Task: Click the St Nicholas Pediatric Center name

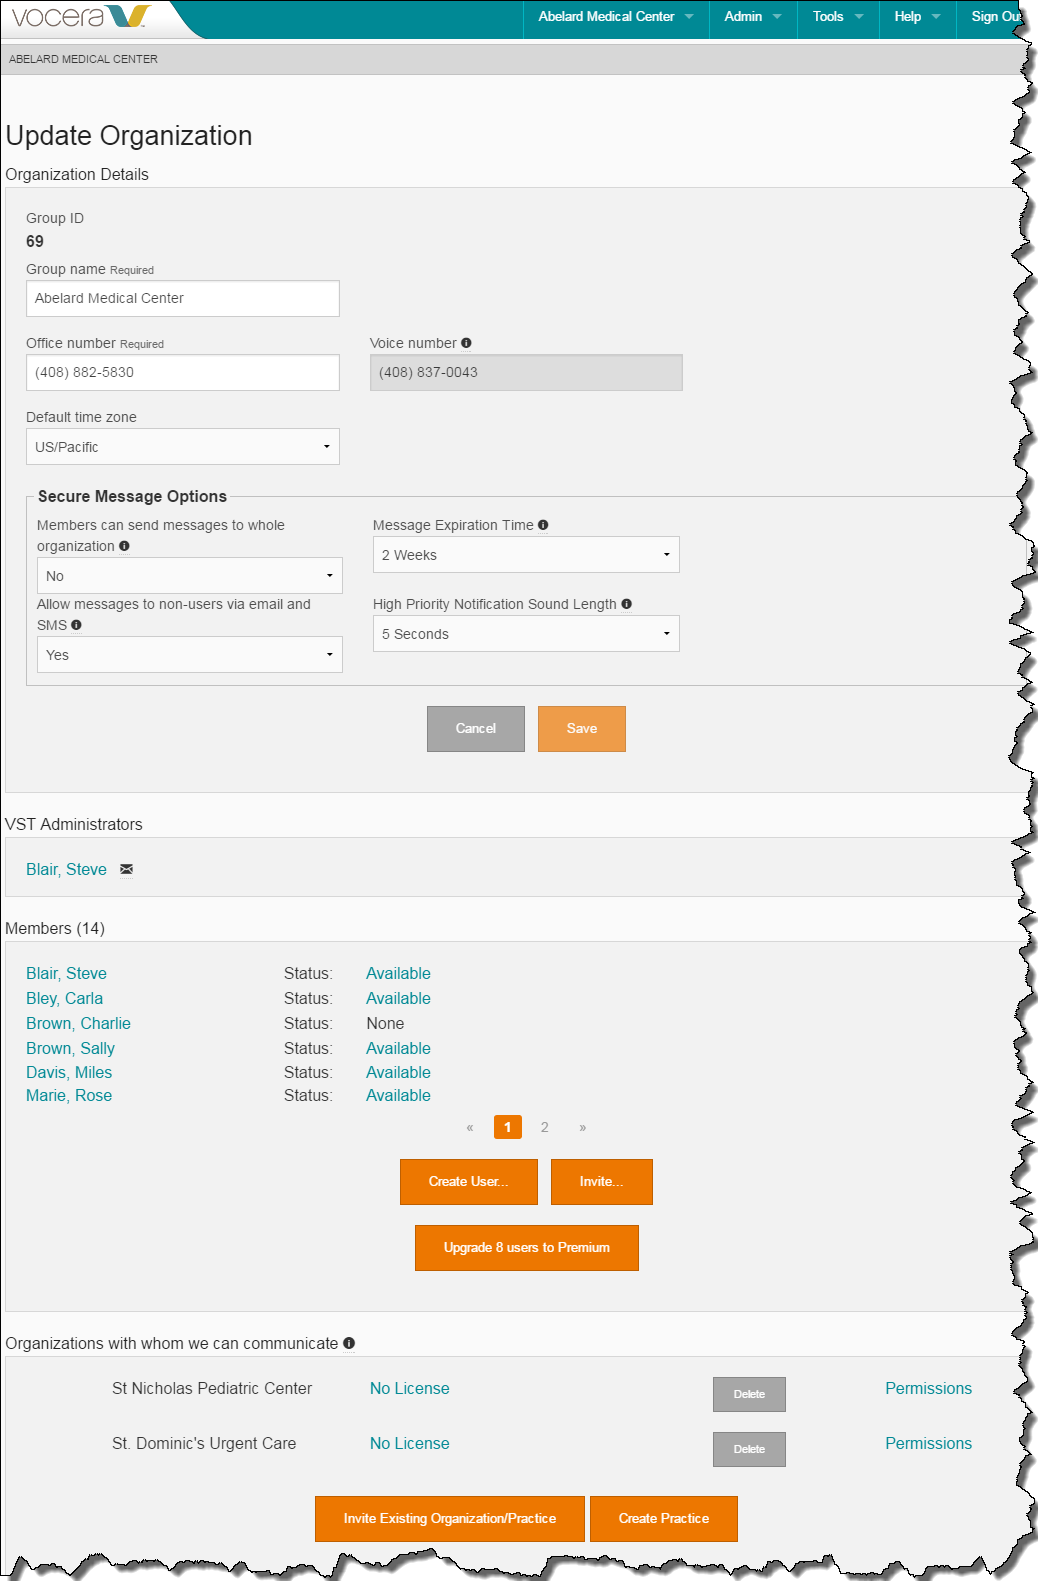Action: 212,1389
